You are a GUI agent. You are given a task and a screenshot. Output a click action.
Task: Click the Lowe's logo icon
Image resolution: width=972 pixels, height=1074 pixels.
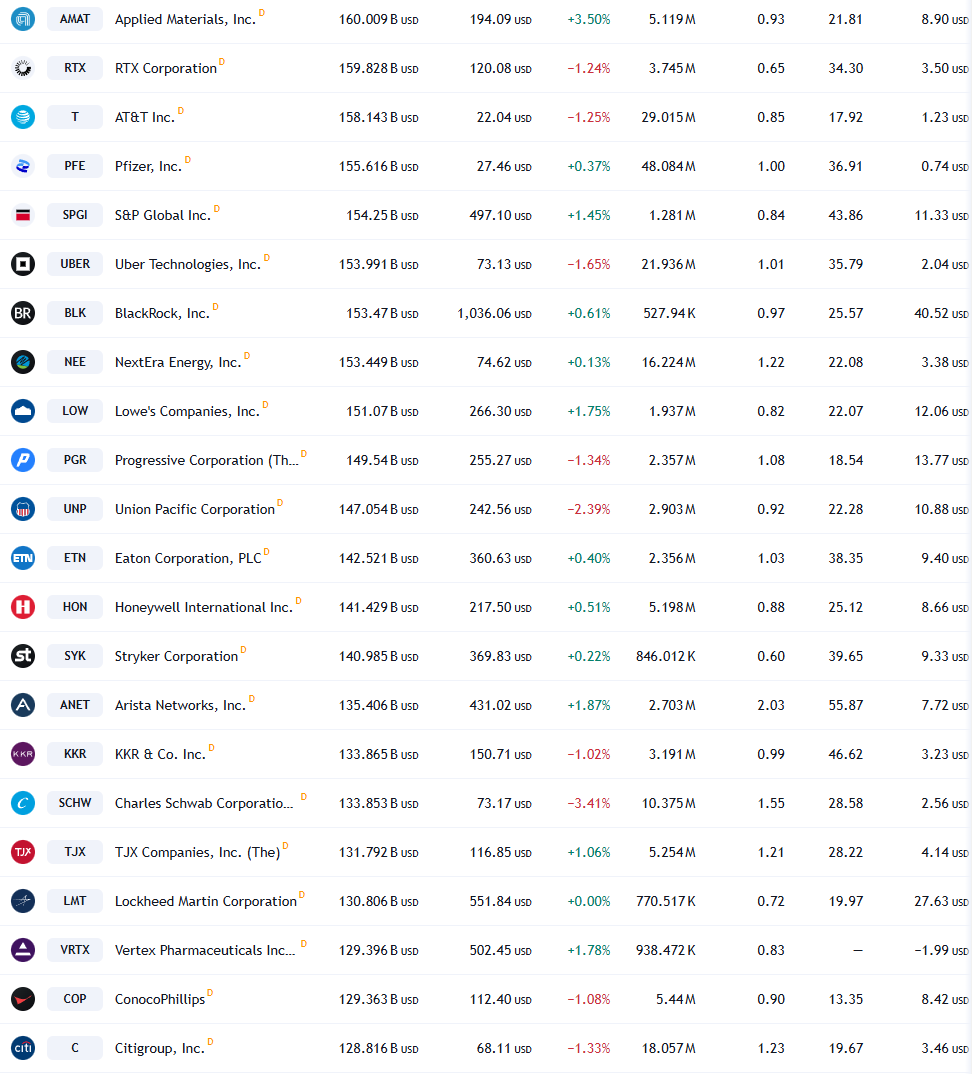(x=23, y=411)
